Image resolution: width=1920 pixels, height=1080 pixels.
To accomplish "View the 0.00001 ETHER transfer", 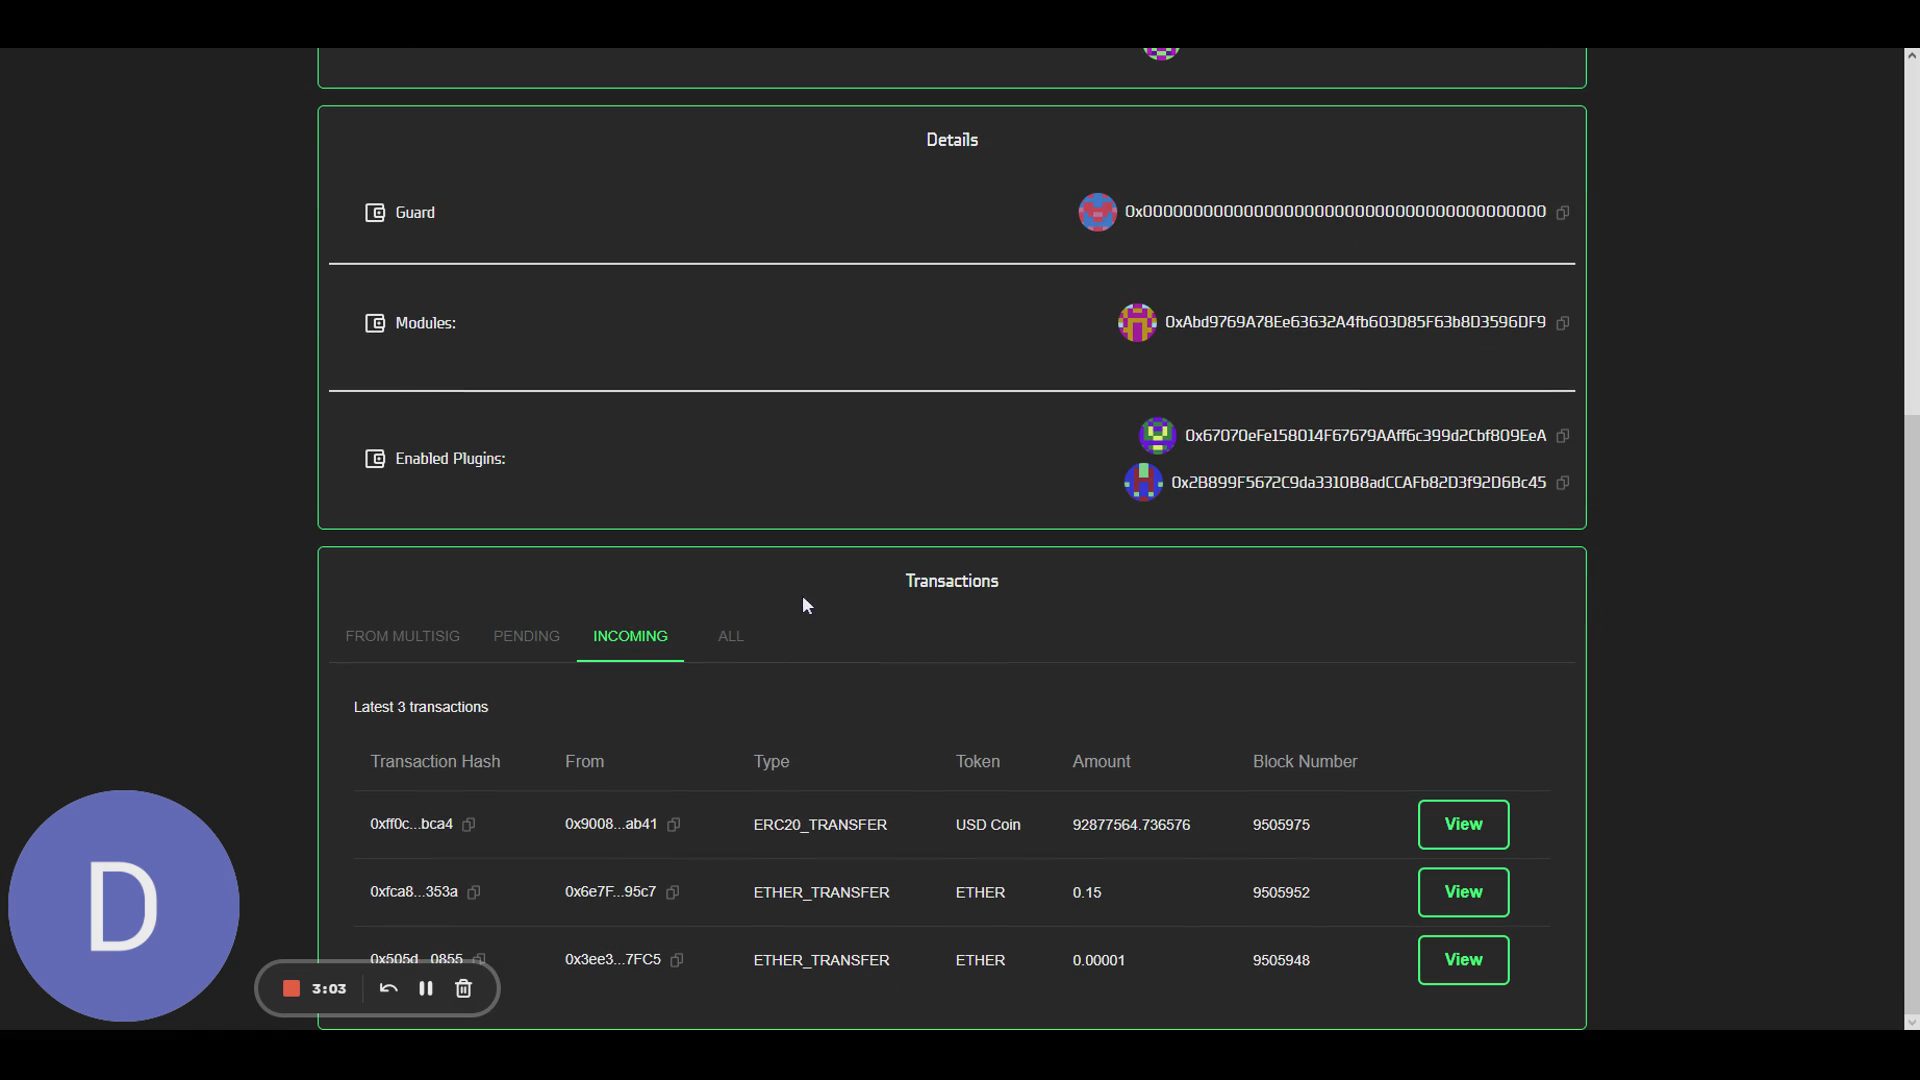I will click(1463, 960).
